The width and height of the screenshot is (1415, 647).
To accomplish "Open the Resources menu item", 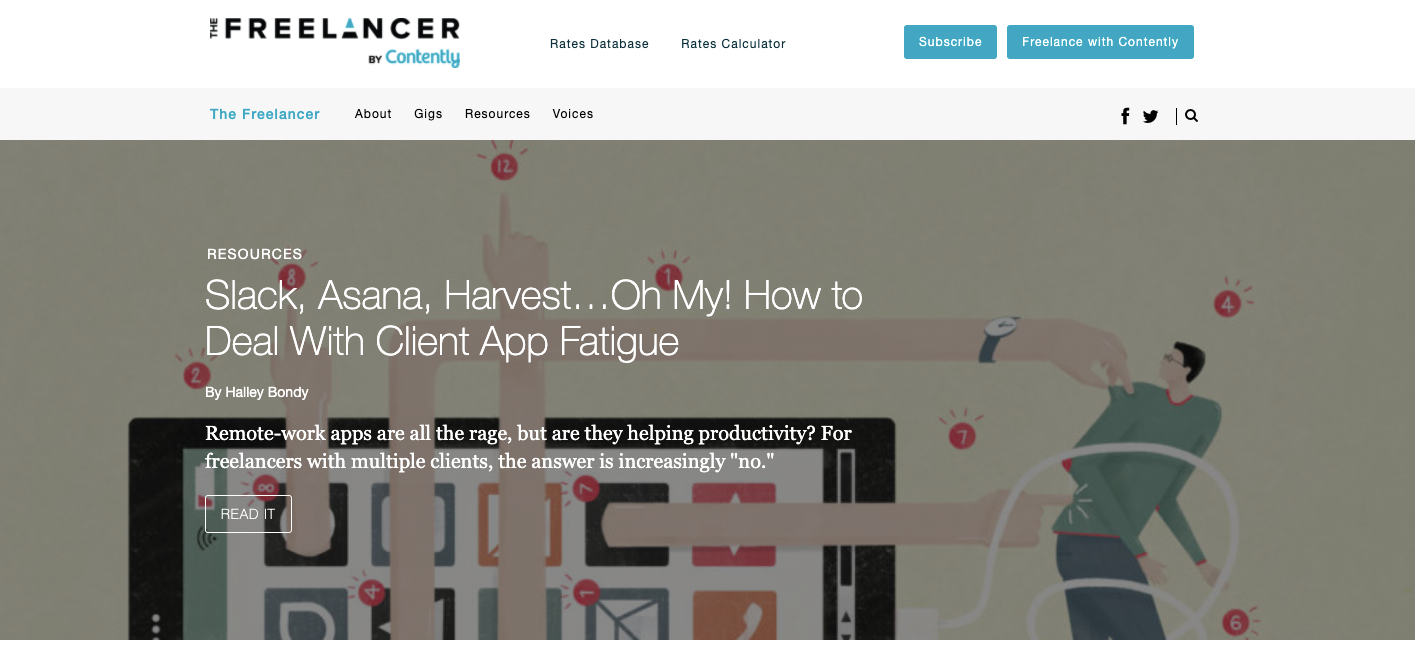I will pyautogui.click(x=497, y=114).
